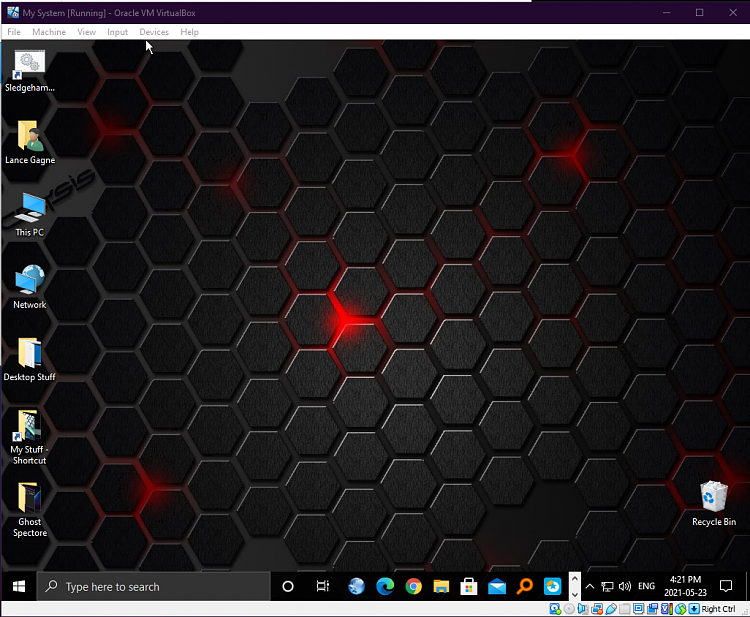Open File Explorer from the taskbar

pyautogui.click(x=441, y=586)
